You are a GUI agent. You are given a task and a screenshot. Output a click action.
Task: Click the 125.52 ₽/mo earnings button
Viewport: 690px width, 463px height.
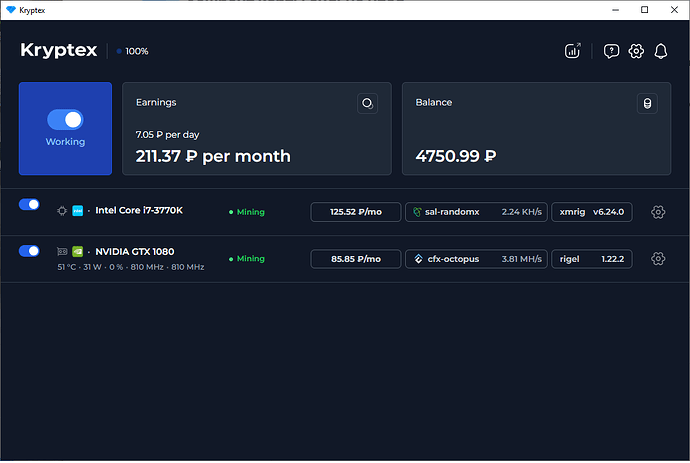pos(356,212)
